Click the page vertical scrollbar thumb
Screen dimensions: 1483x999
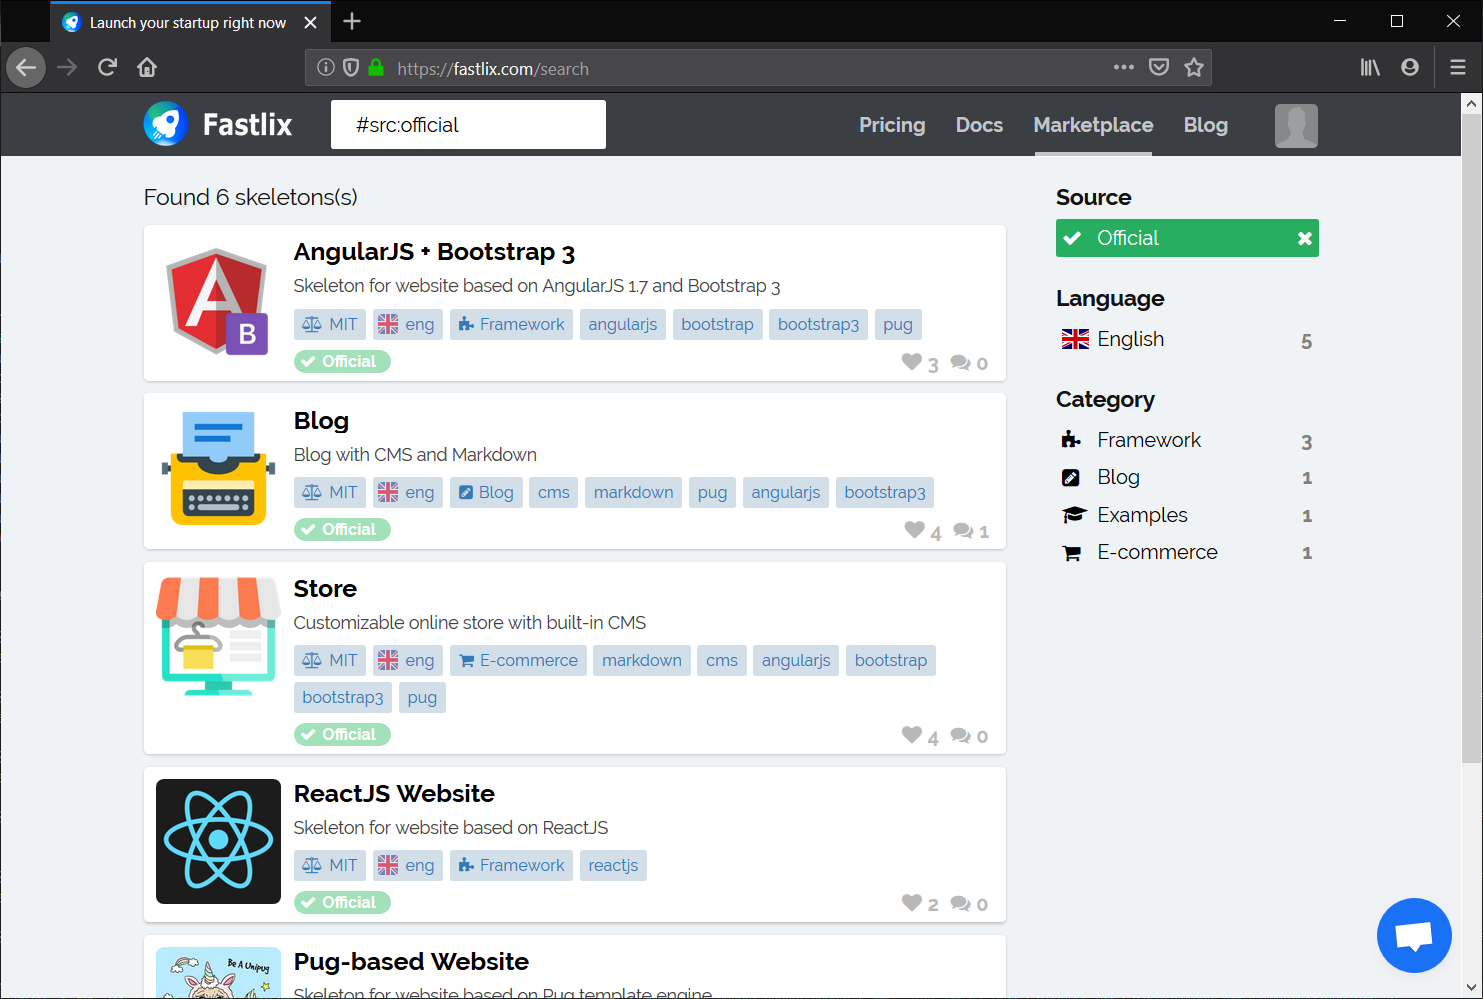[x=1471, y=437]
